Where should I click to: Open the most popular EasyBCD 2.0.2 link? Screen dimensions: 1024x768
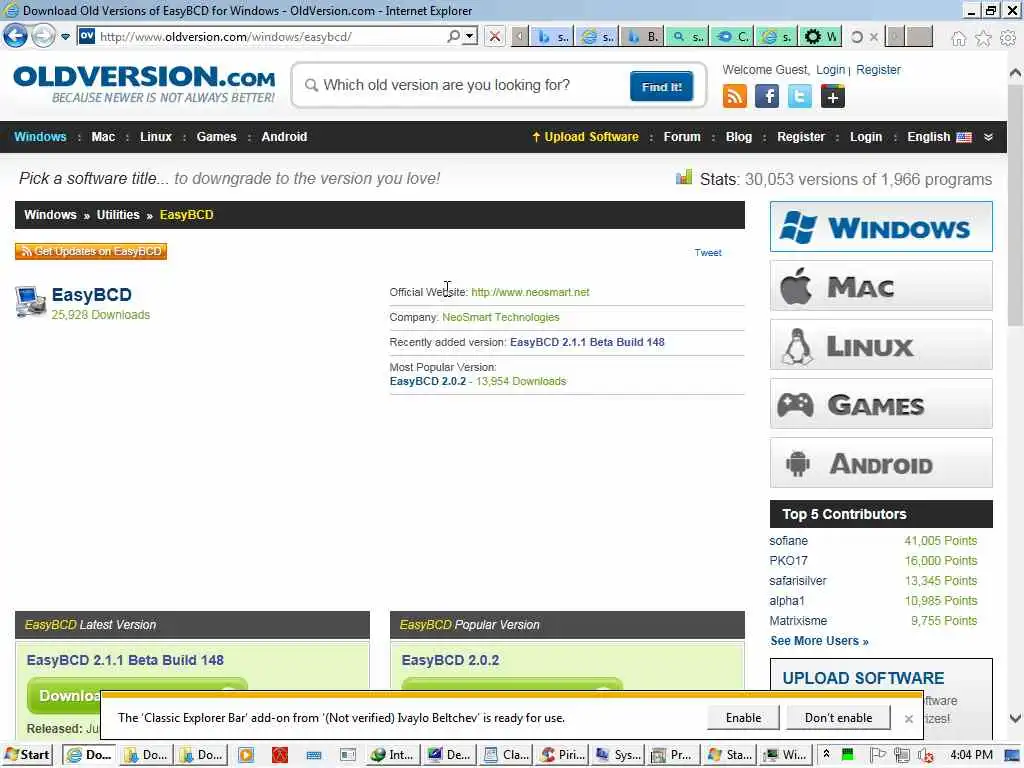428,381
